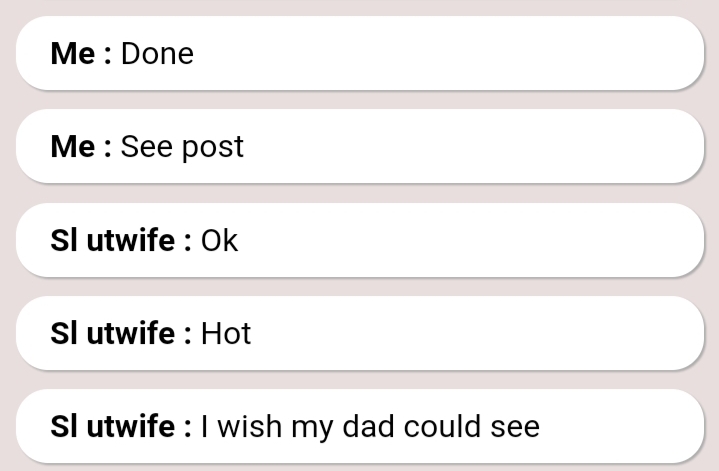Image resolution: width=719 pixels, height=471 pixels.
Task: Open the "Hot" message bubble
Action: [360, 333]
